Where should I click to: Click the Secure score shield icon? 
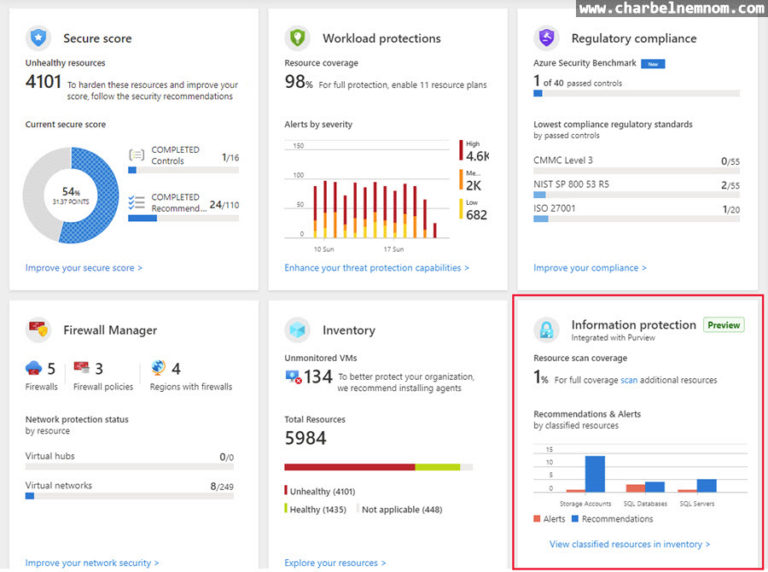(x=38, y=38)
